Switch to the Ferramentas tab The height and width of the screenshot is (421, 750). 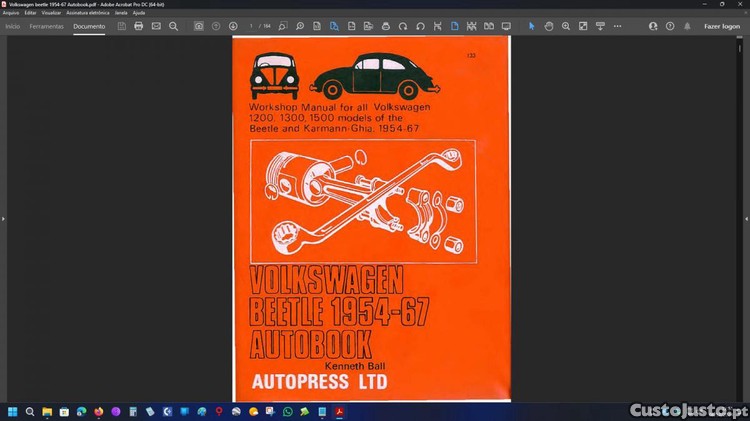(47, 26)
